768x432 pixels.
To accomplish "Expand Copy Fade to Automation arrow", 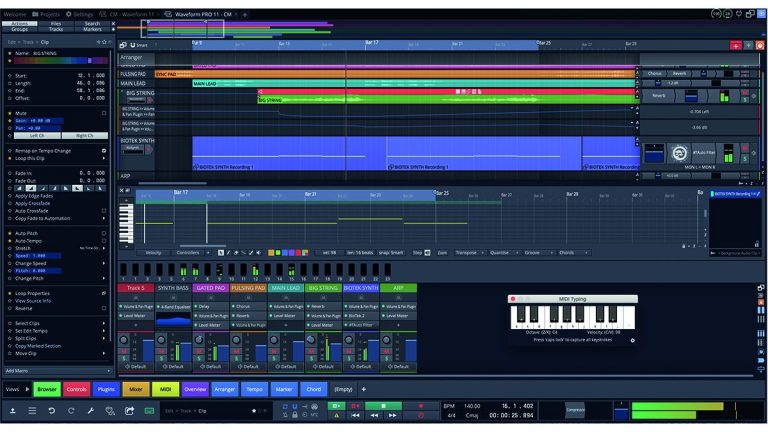I will [x=104, y=218].
